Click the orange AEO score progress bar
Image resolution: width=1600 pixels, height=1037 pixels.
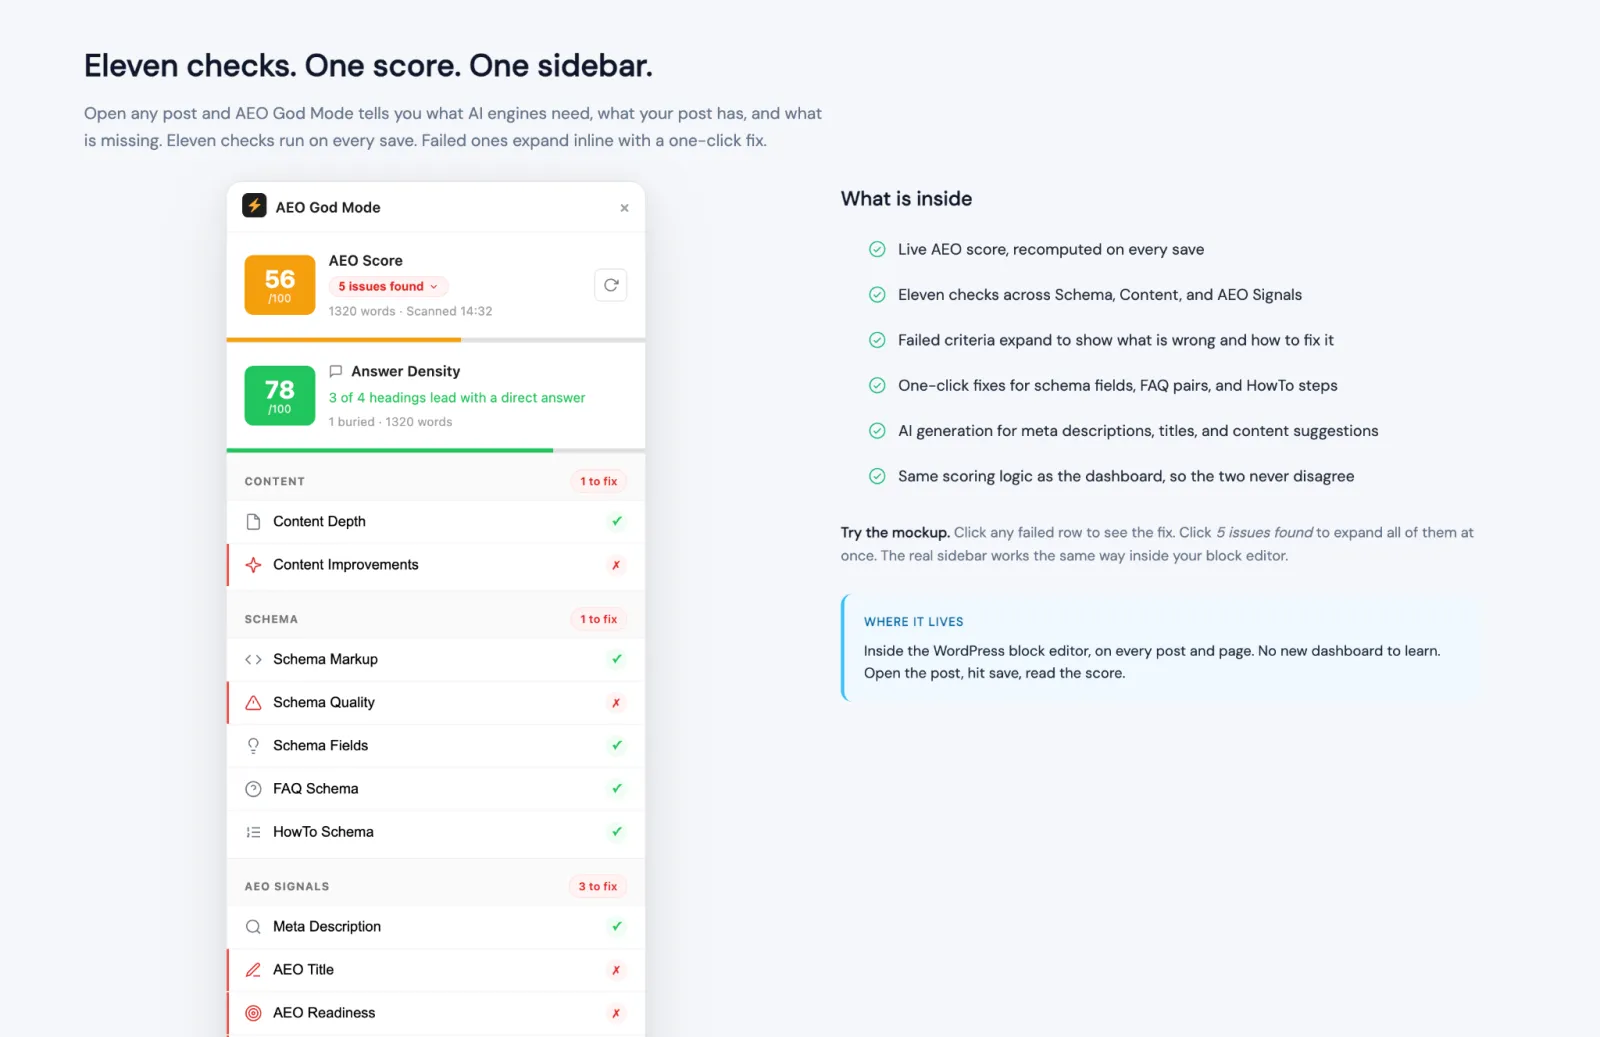point(344,340)
